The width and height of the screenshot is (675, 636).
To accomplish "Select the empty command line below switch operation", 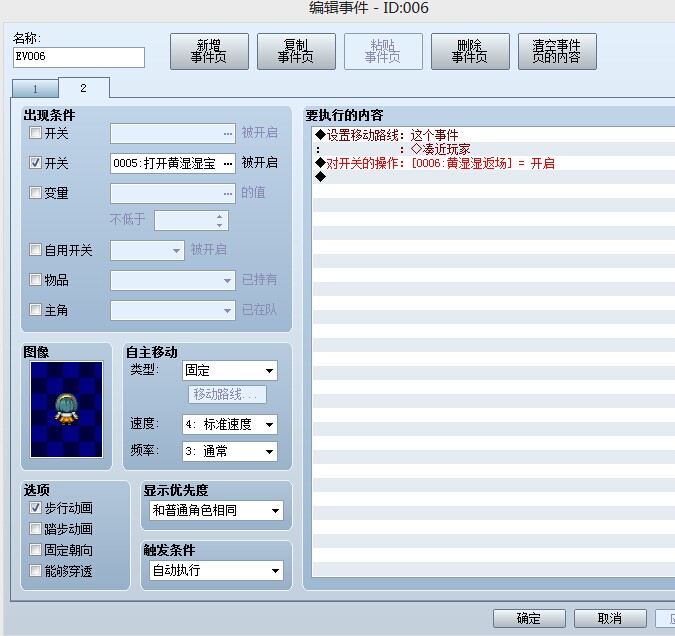I will pos(493,177).
